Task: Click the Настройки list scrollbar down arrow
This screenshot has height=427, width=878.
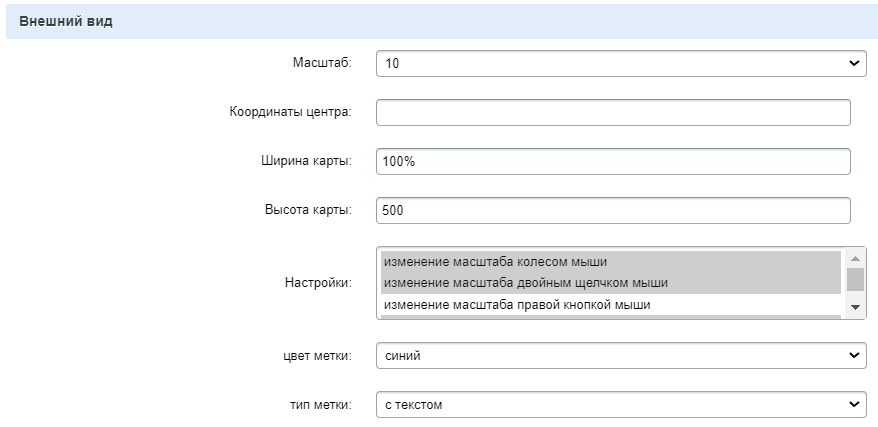Action: (855, 307)
